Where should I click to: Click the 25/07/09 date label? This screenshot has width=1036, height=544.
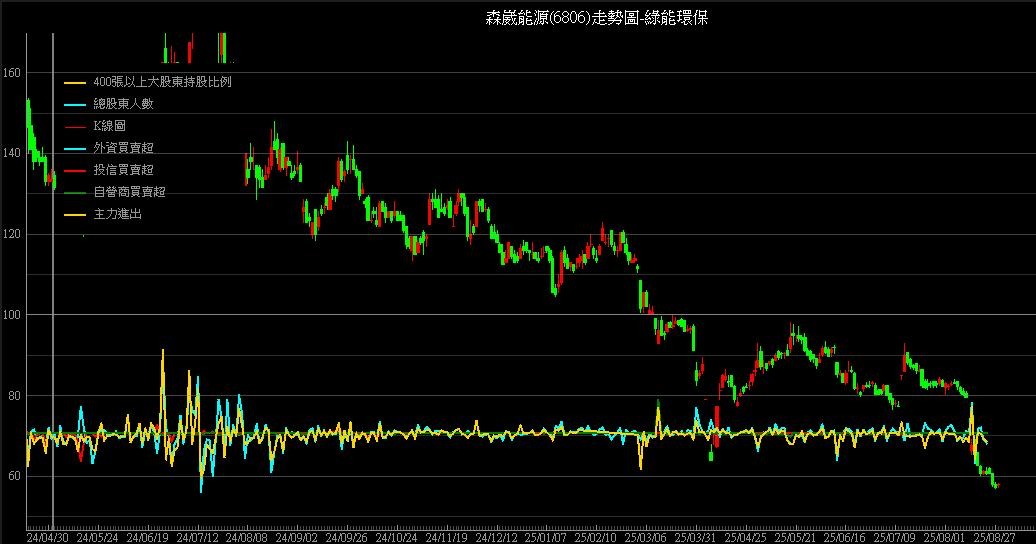click(895, 537)
